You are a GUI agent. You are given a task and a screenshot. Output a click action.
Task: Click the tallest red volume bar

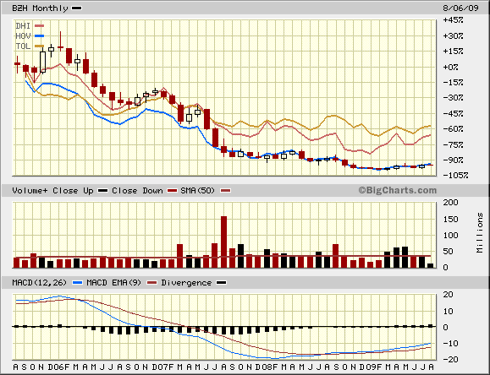224,242
